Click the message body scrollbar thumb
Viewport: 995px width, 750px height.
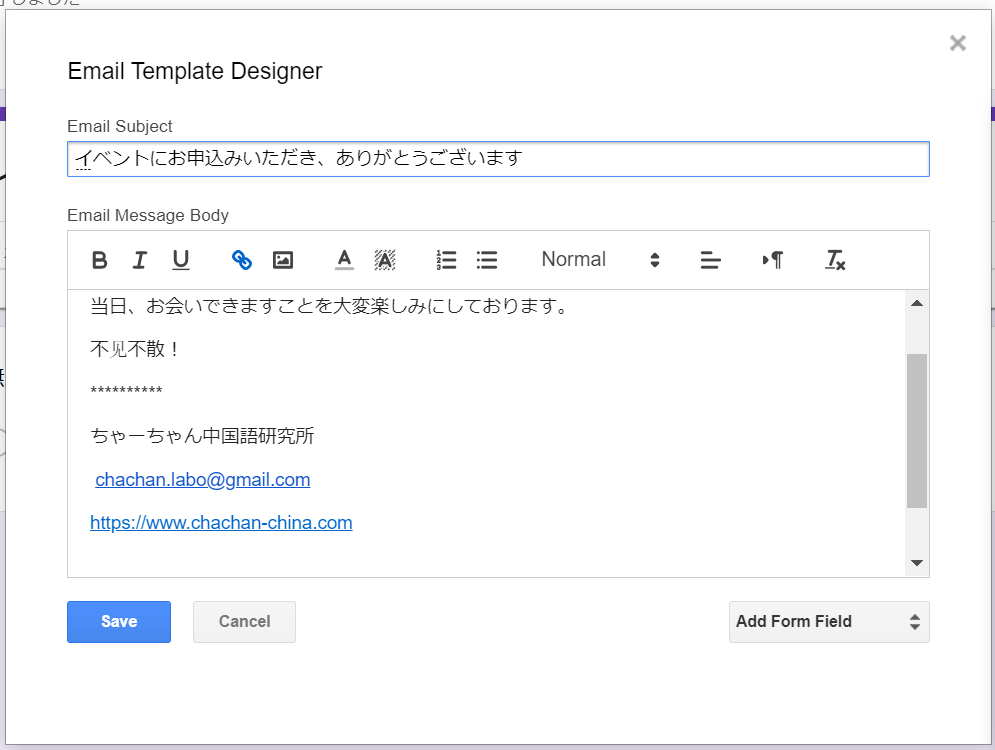pyautogui.click(x=916, y=431)
